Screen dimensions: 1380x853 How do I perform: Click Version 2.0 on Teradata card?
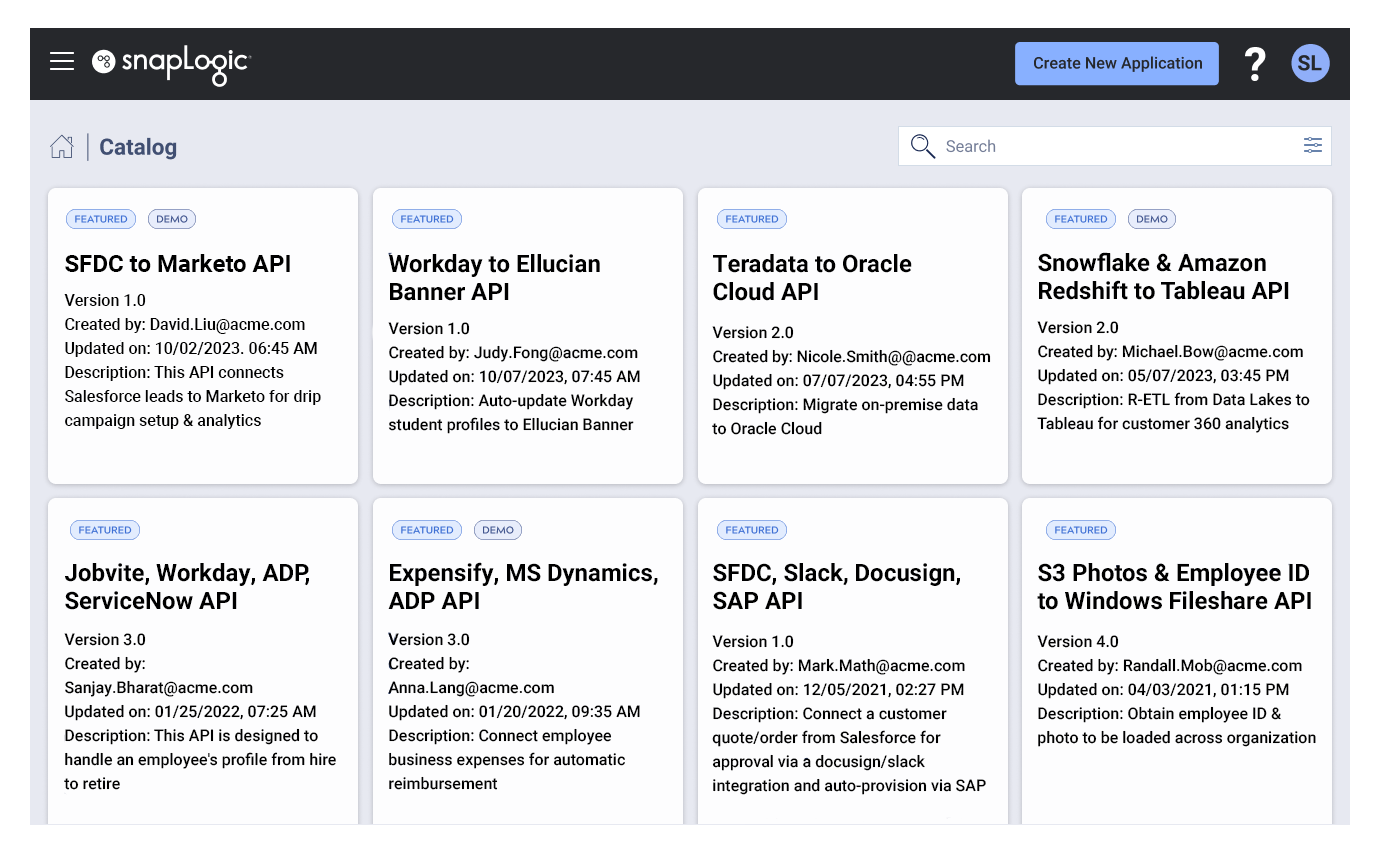[x=753, y=332]
